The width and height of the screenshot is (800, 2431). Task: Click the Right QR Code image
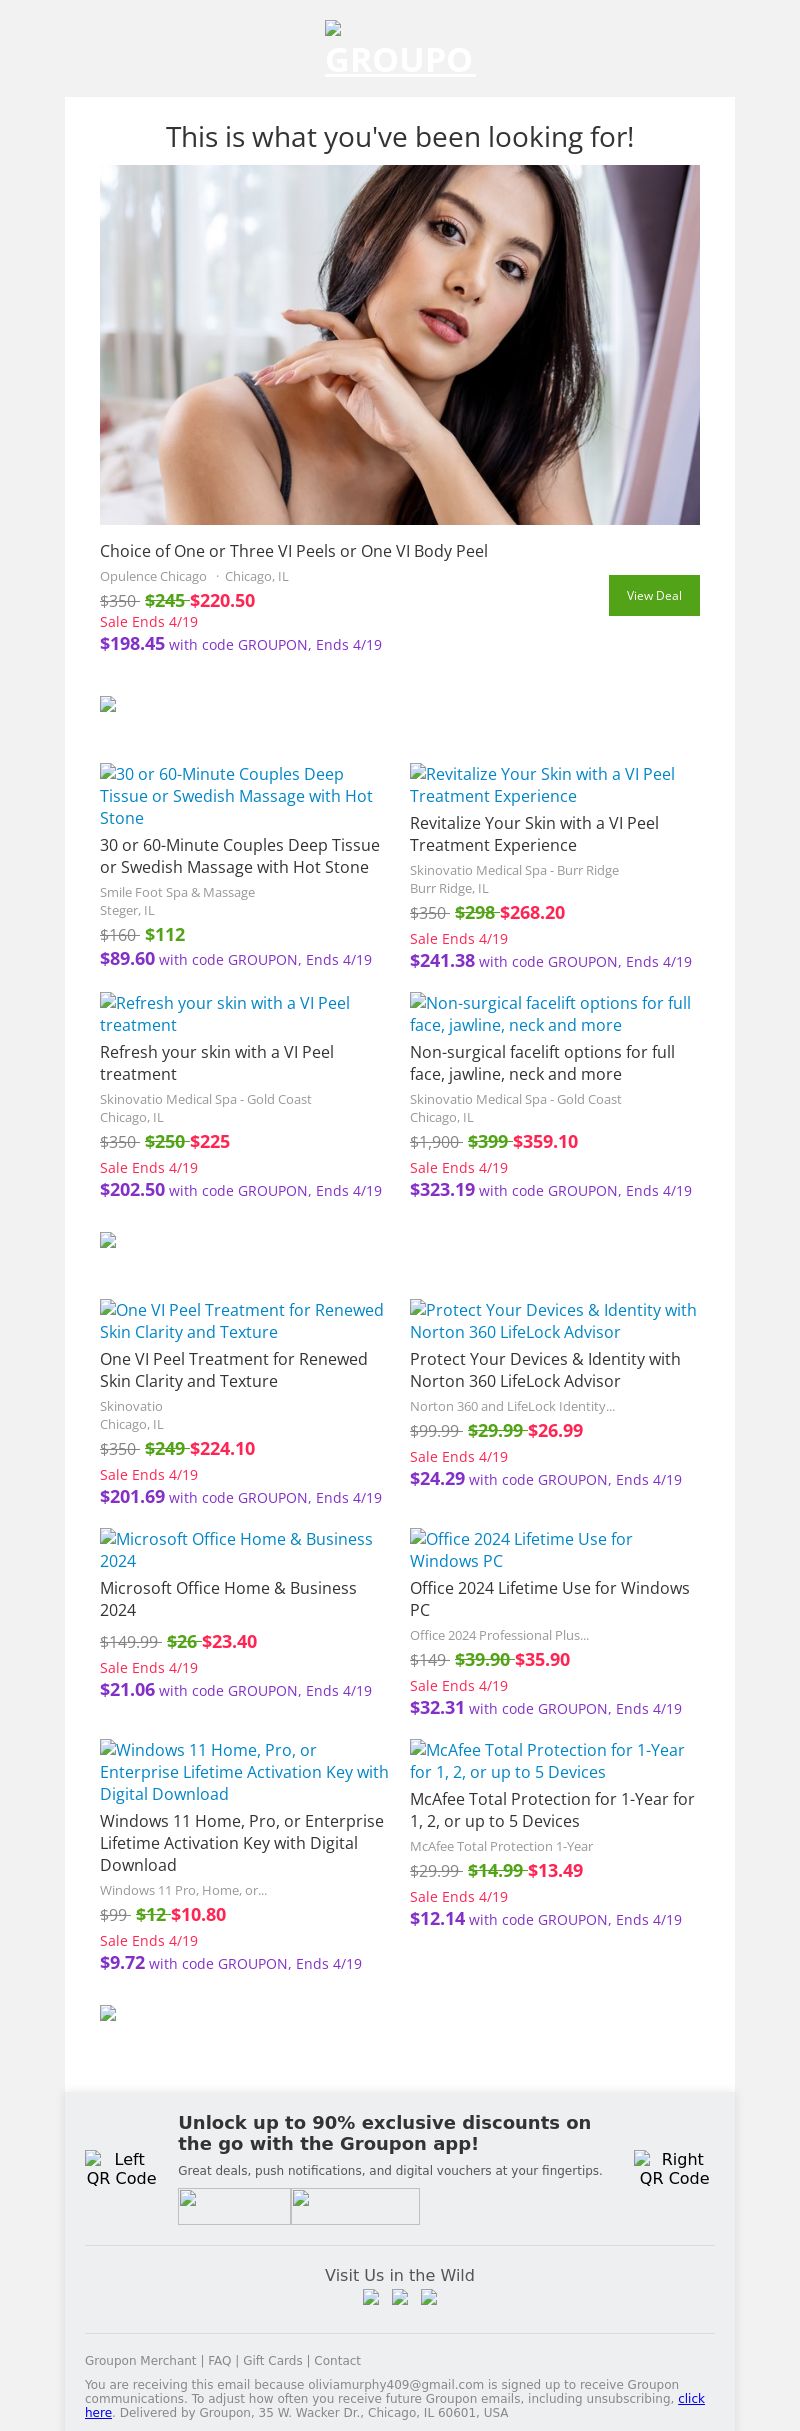tap(674, 2168)
